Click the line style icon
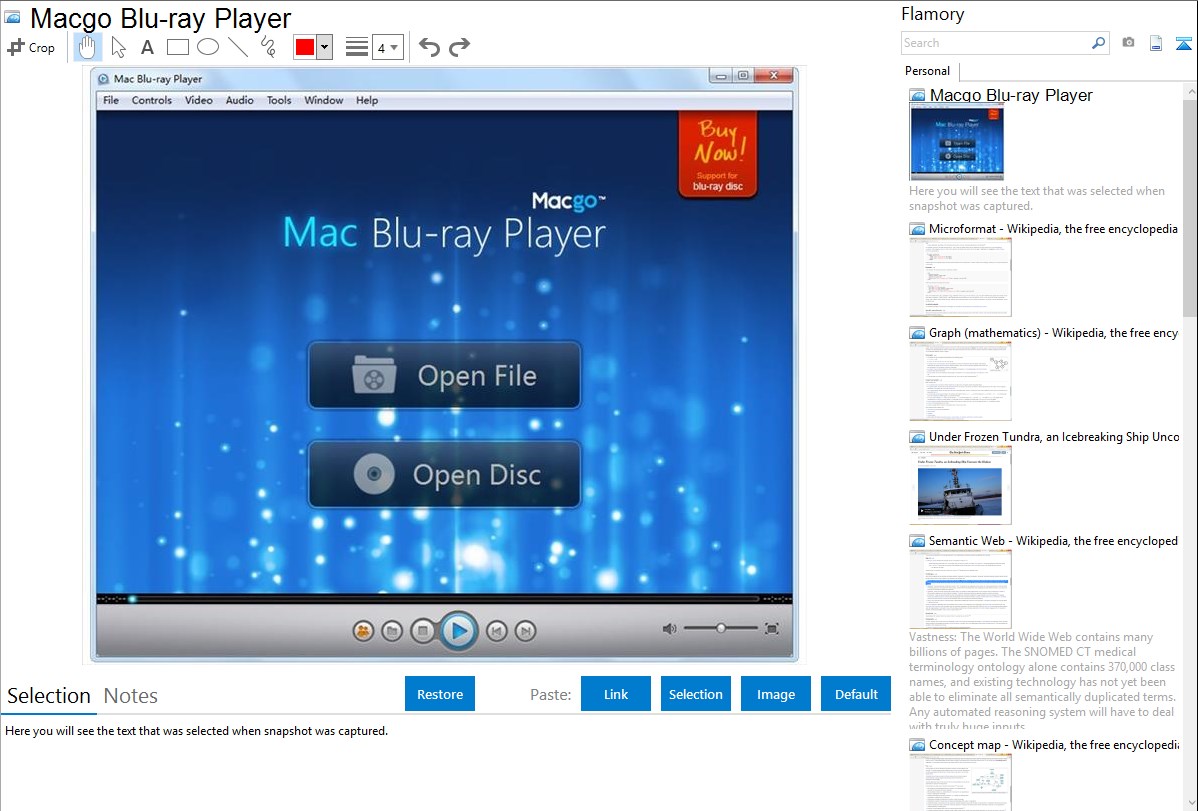The height and width of the screenshot is (811, 1198). click(356, 47)
